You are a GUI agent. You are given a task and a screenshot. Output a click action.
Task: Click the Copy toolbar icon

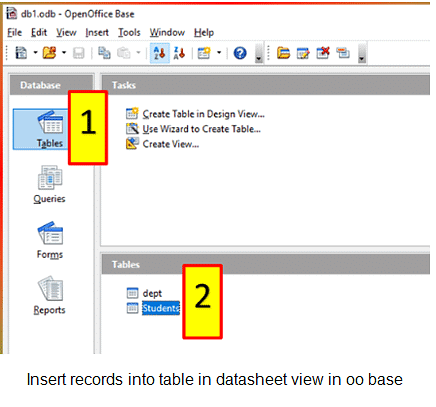point(104,53)
